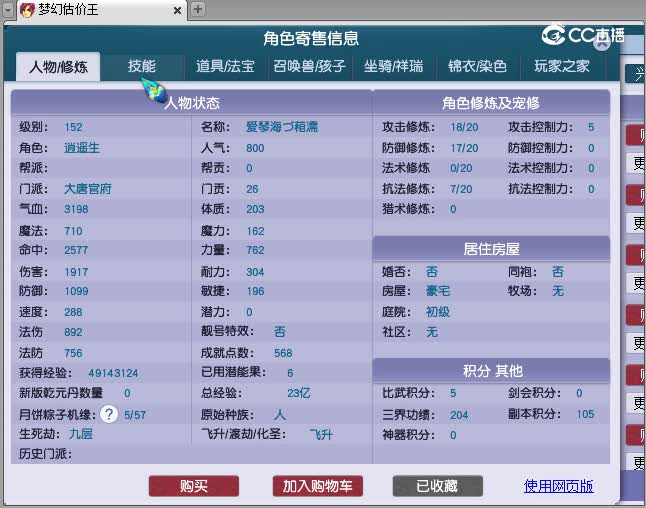
Task: Open the 玩家之家 tab
Action: [562, 66]
